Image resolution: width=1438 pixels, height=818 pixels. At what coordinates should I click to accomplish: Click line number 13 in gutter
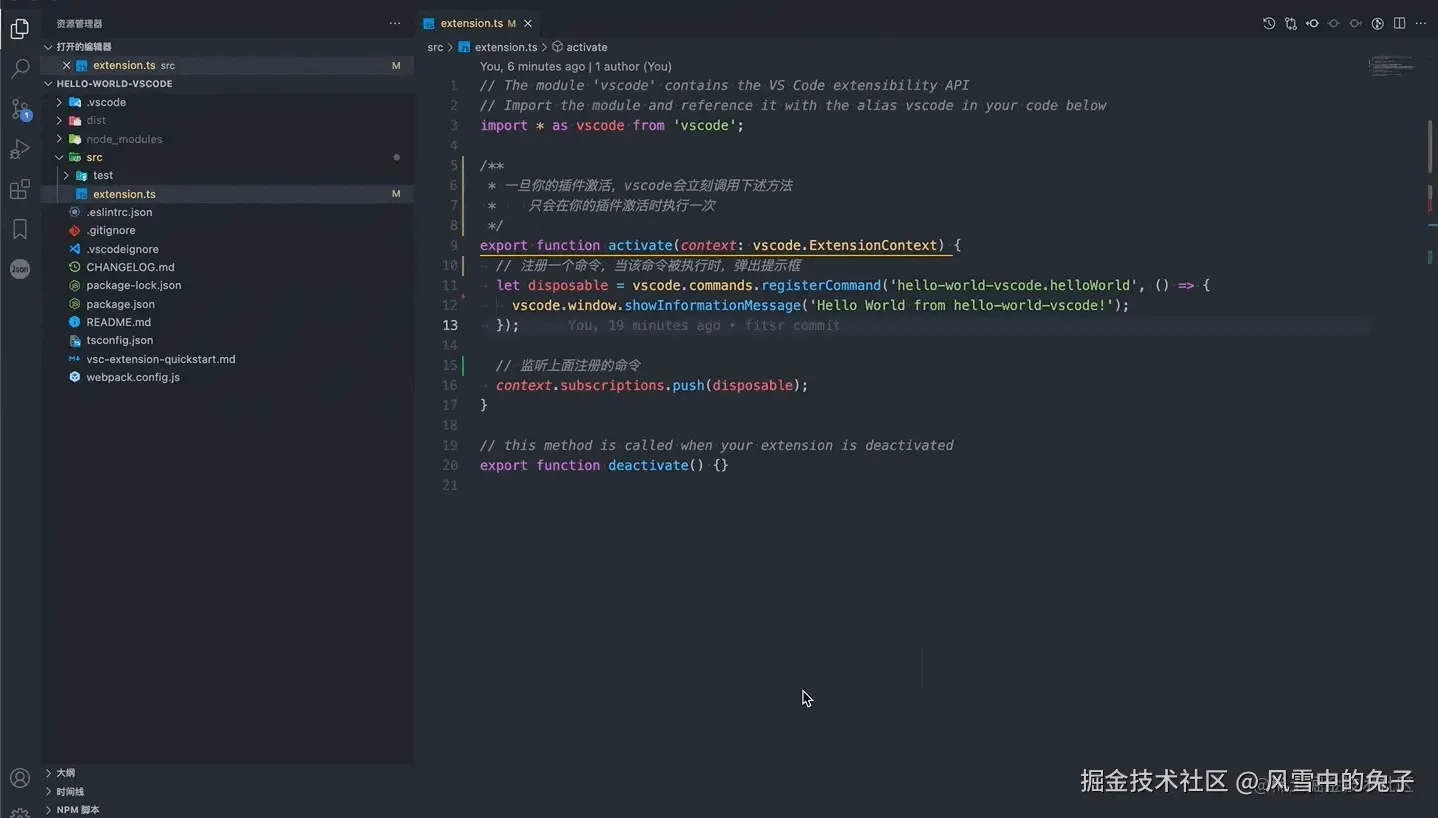(x=450, y=325)
